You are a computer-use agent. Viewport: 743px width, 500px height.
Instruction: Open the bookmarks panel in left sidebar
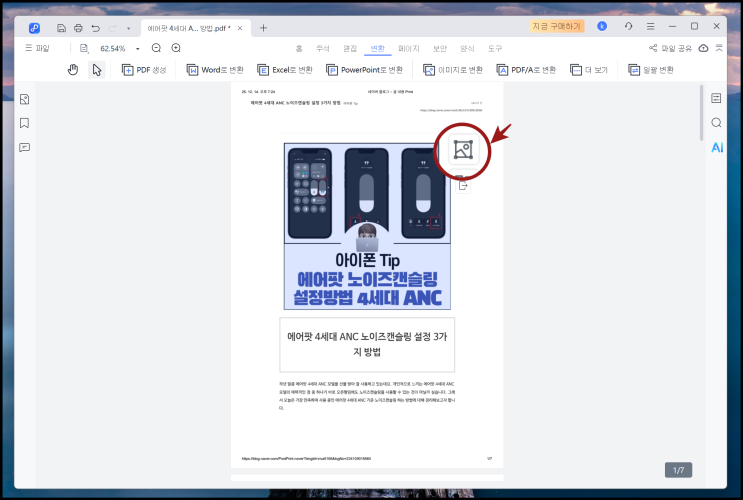point(25,123)
